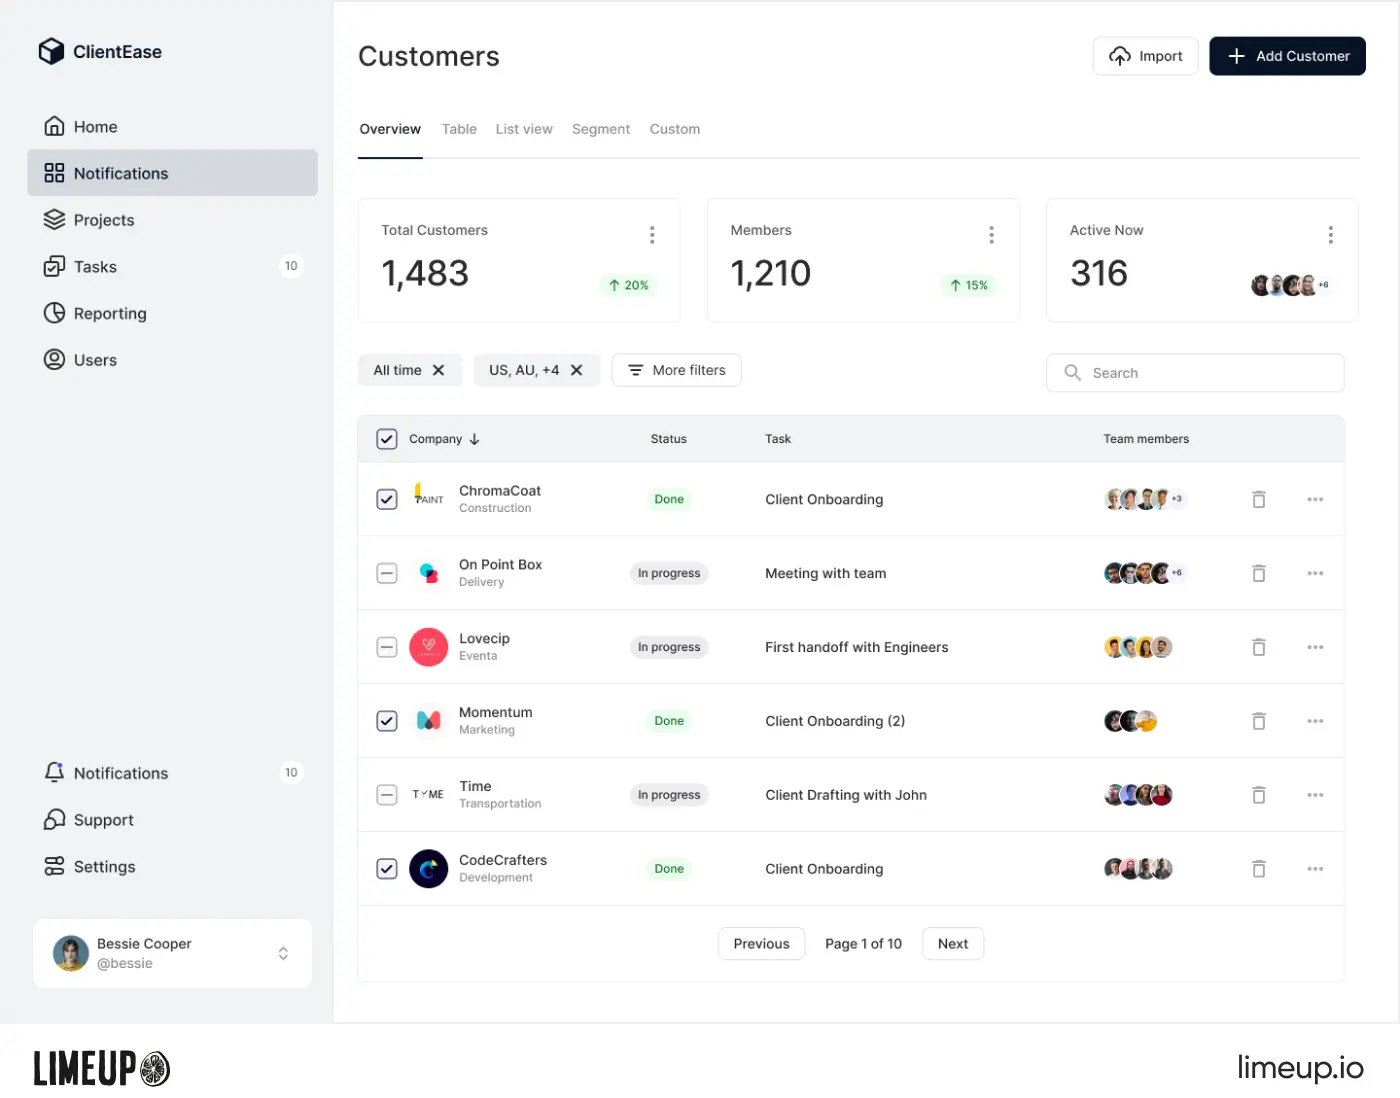
Task: Click the search magnifier icon
Action: tap(1072, 372)
